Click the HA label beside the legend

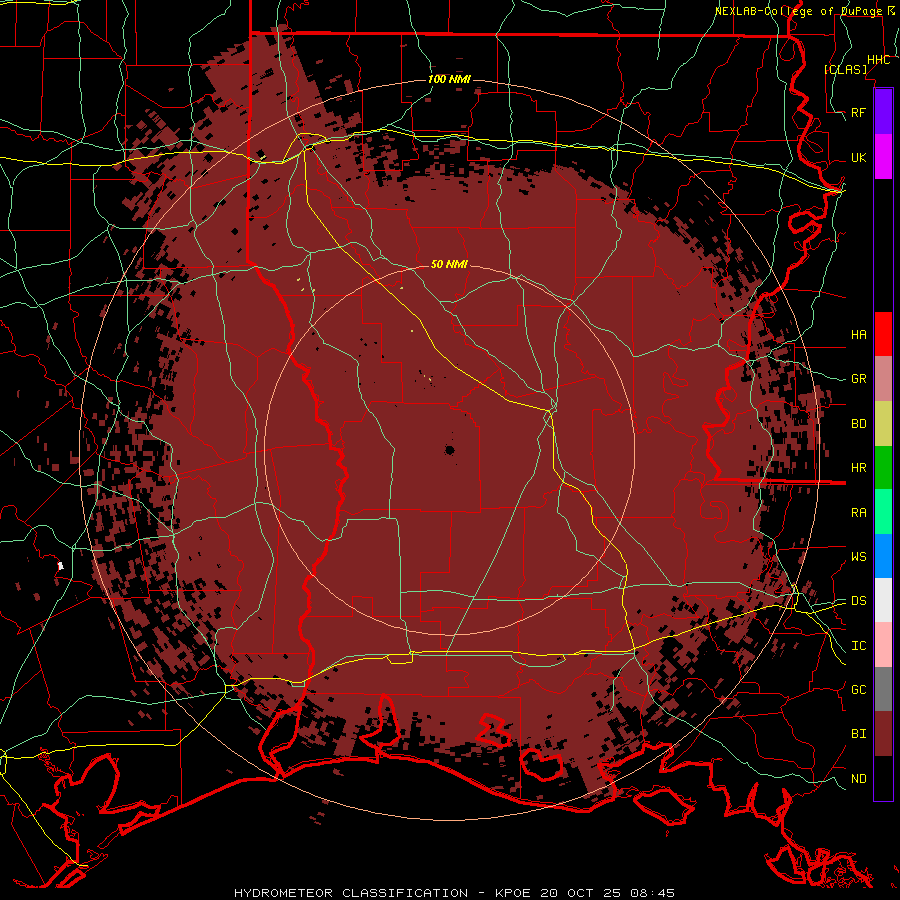[x=859, y=334]
